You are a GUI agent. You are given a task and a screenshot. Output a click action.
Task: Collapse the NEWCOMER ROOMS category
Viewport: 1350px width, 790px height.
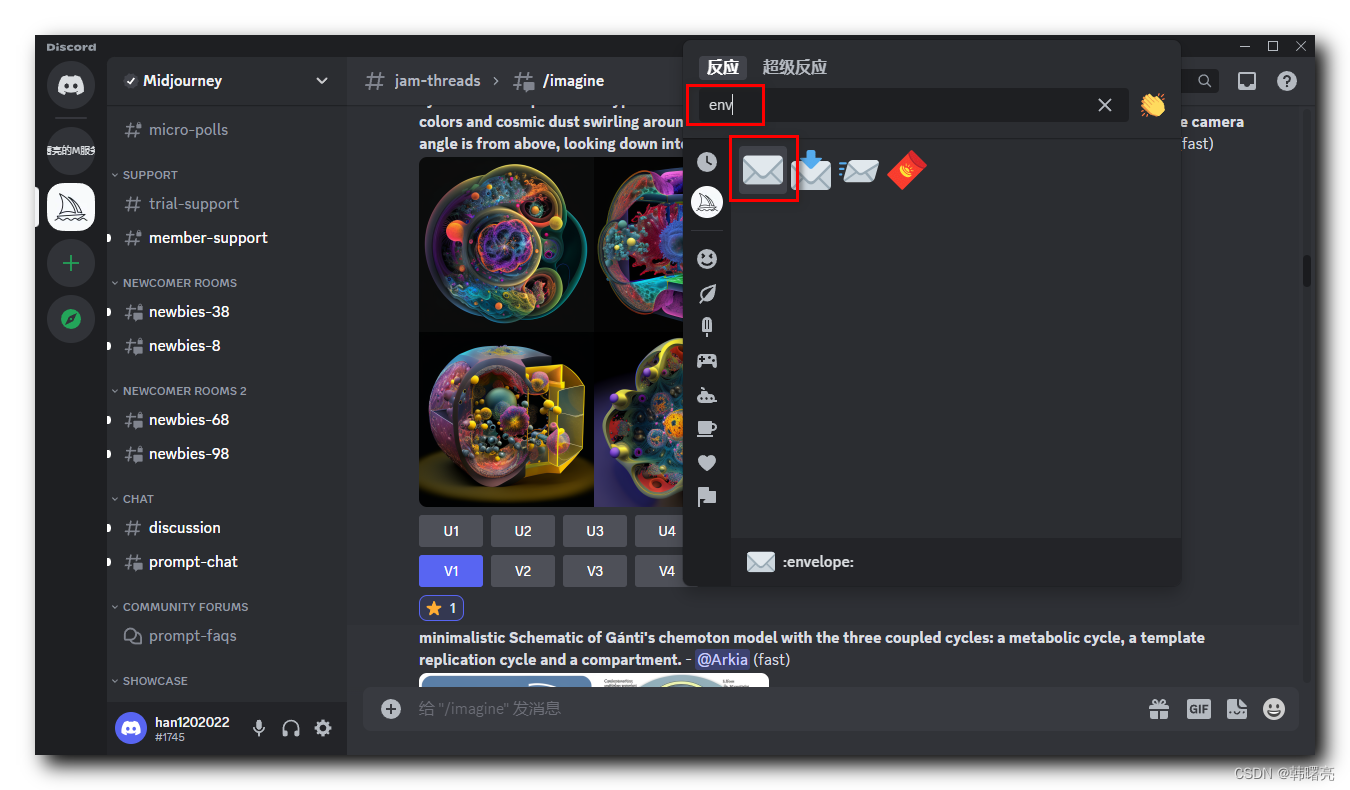coord(174,283)
